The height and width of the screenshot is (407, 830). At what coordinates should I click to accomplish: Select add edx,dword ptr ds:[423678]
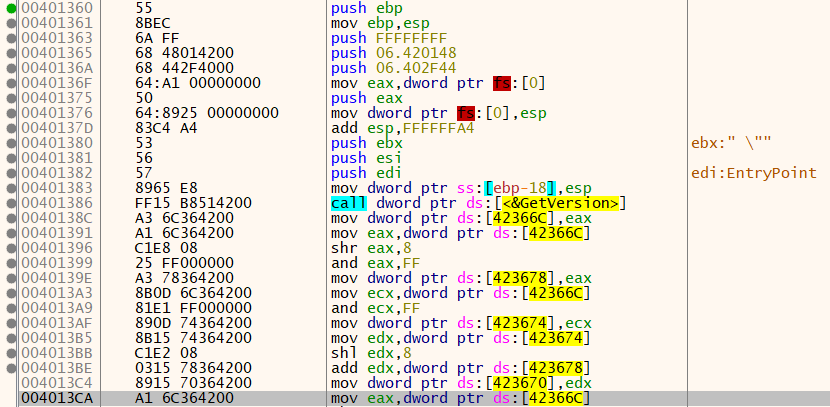tap(461, 368)
